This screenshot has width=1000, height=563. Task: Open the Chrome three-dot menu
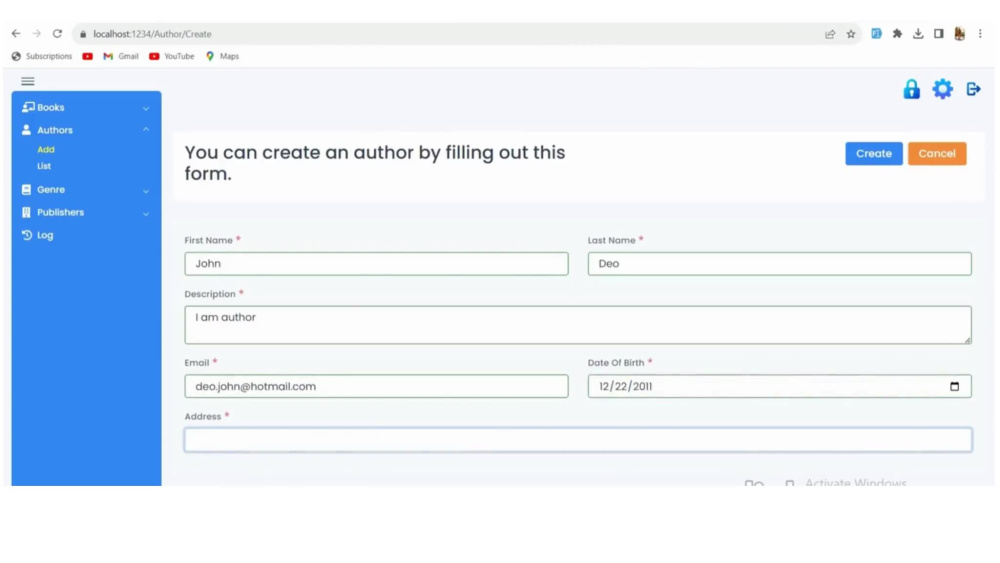(980, 34)
